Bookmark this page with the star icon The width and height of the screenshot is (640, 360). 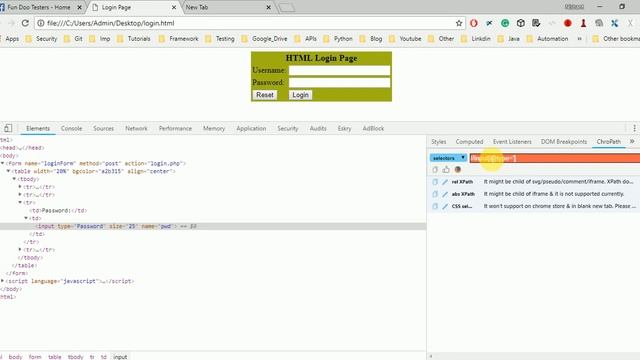point(459,23)
